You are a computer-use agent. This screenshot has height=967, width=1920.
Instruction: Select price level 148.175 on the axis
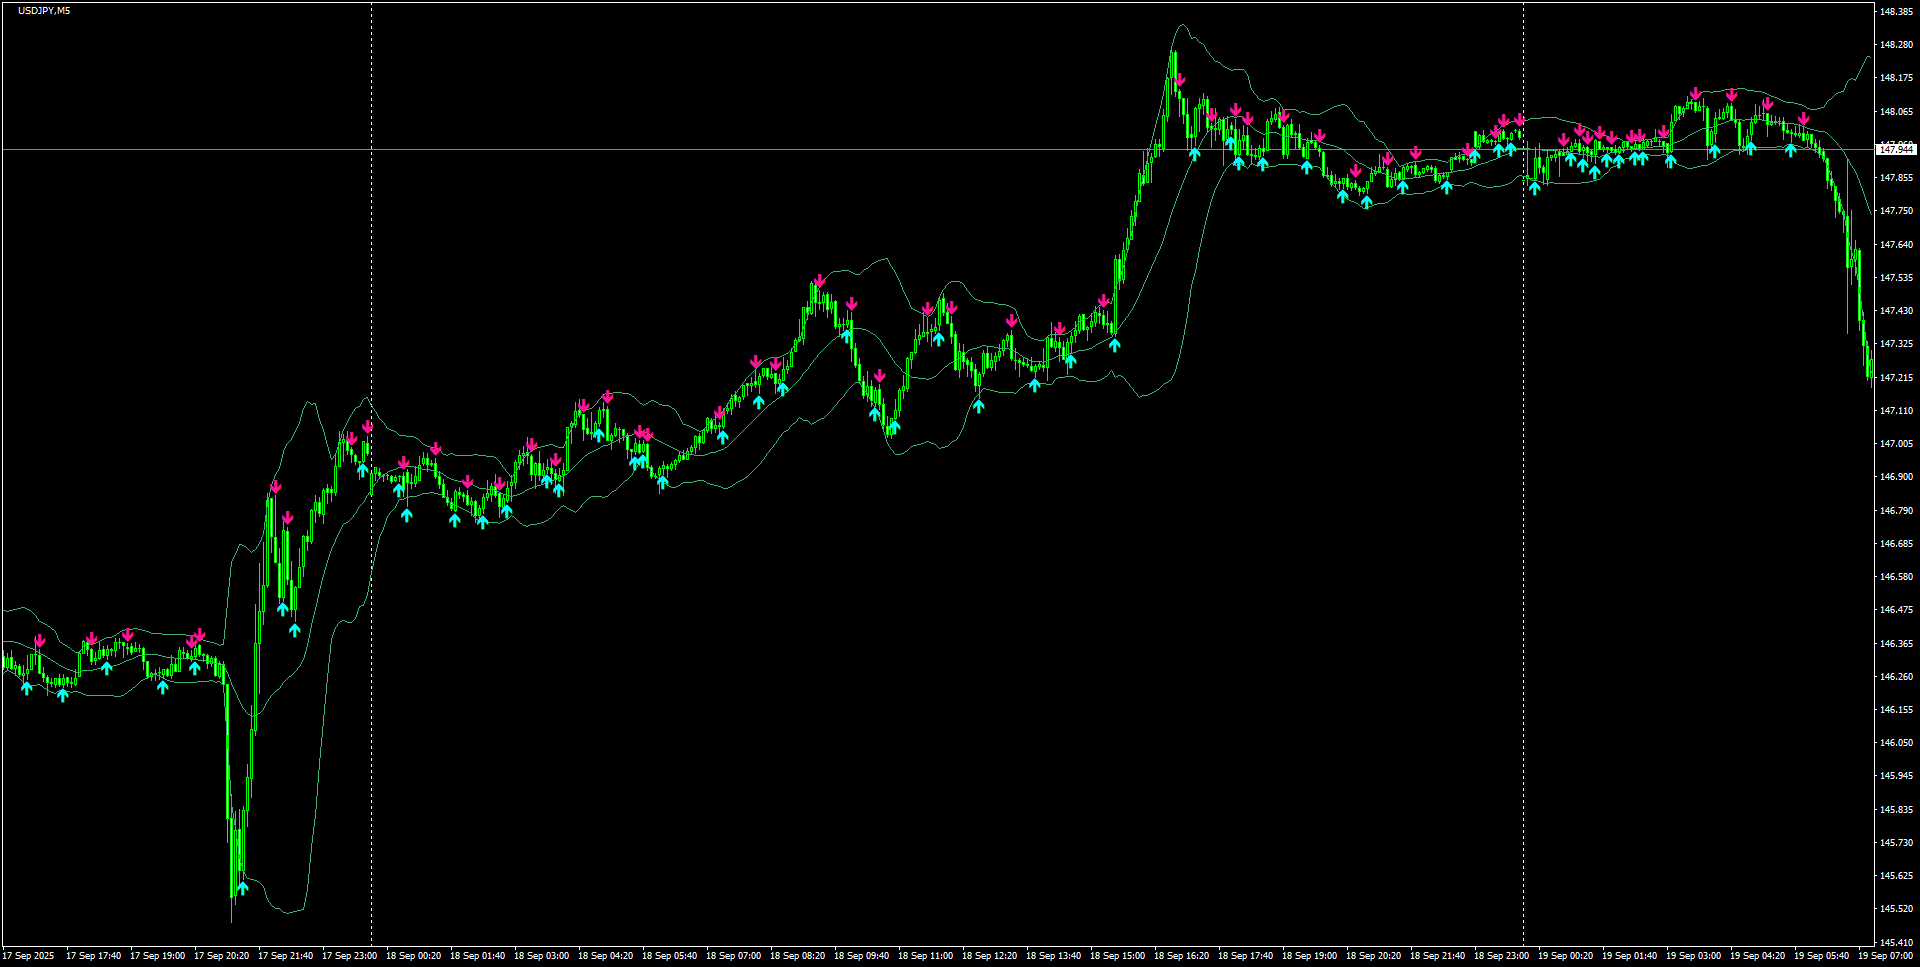[1896, 78]
